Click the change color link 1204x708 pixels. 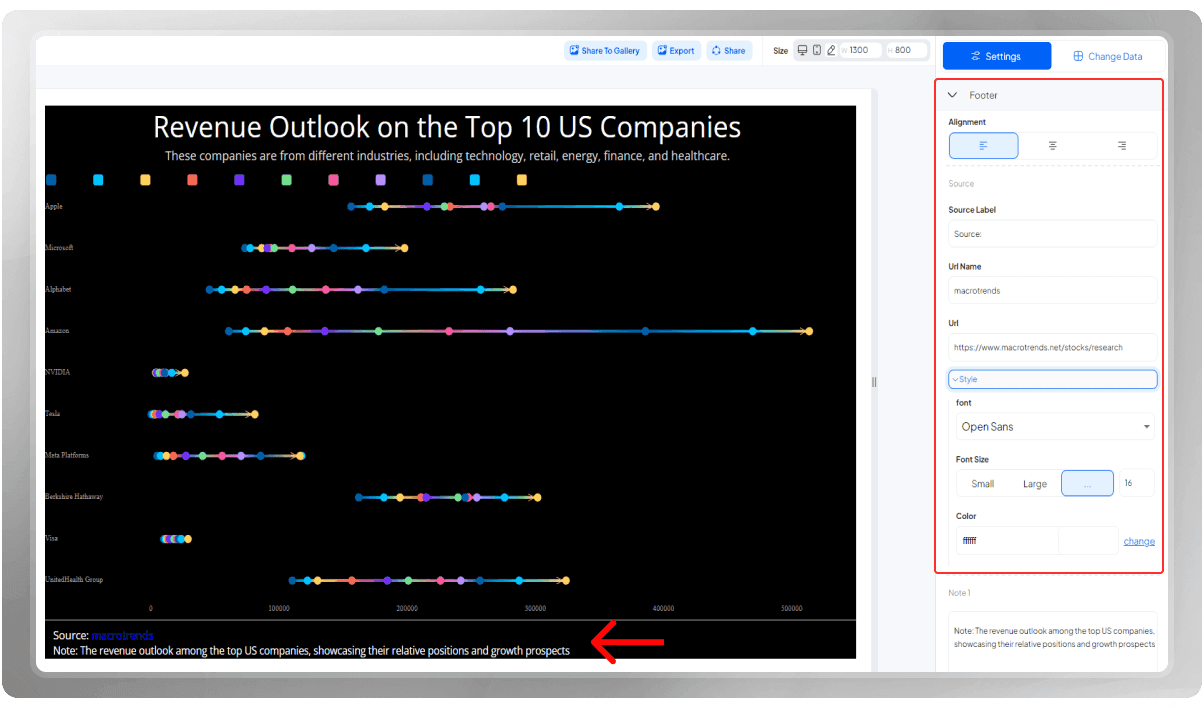[x=1139, y=541]
